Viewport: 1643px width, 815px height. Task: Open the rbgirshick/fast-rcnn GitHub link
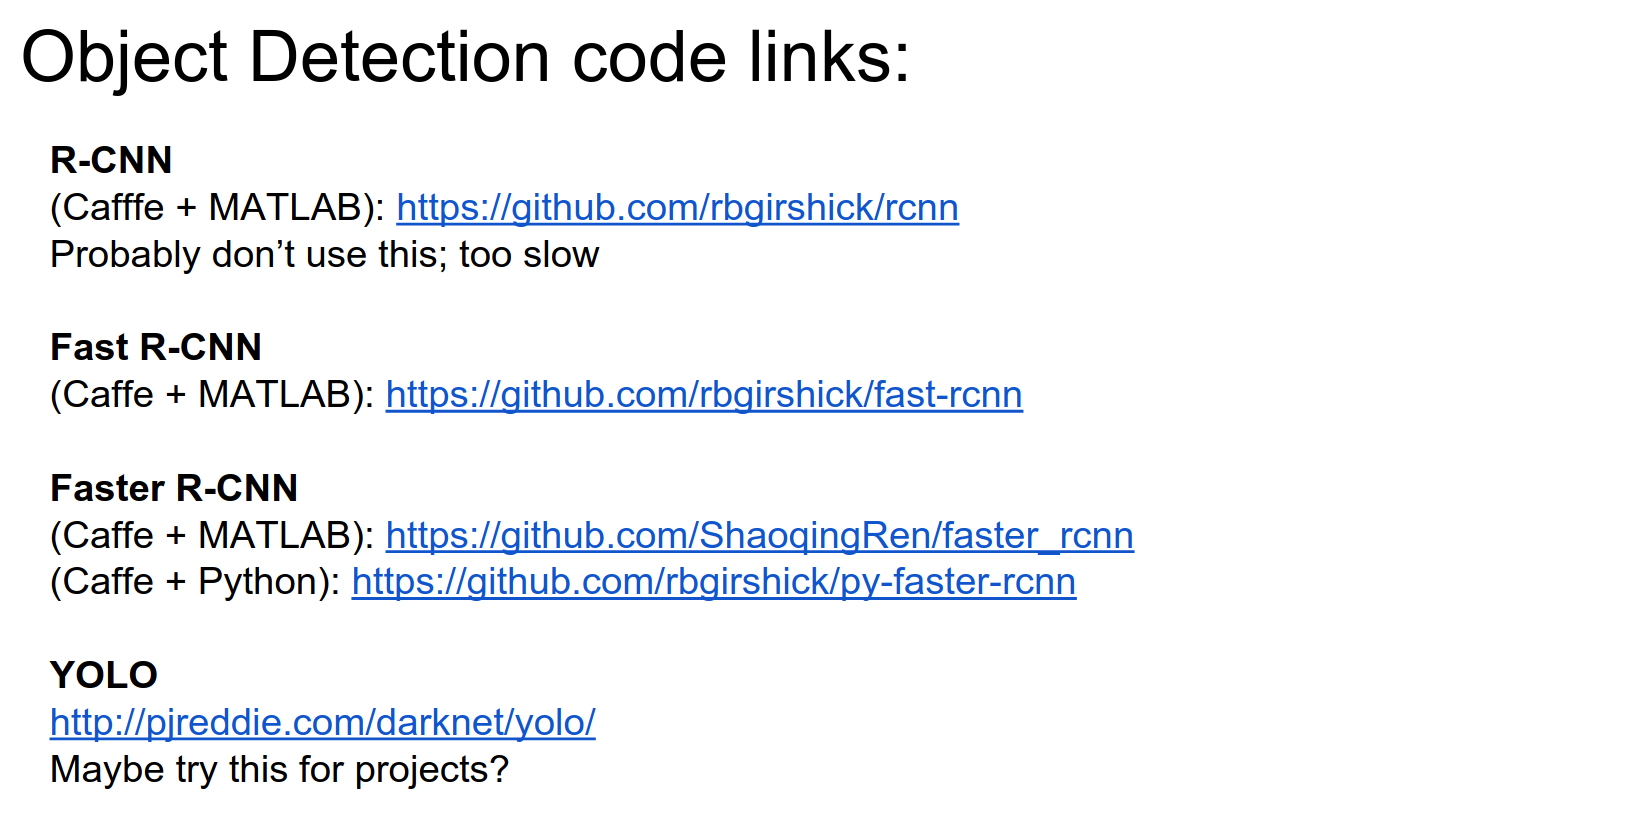(703, 395)
